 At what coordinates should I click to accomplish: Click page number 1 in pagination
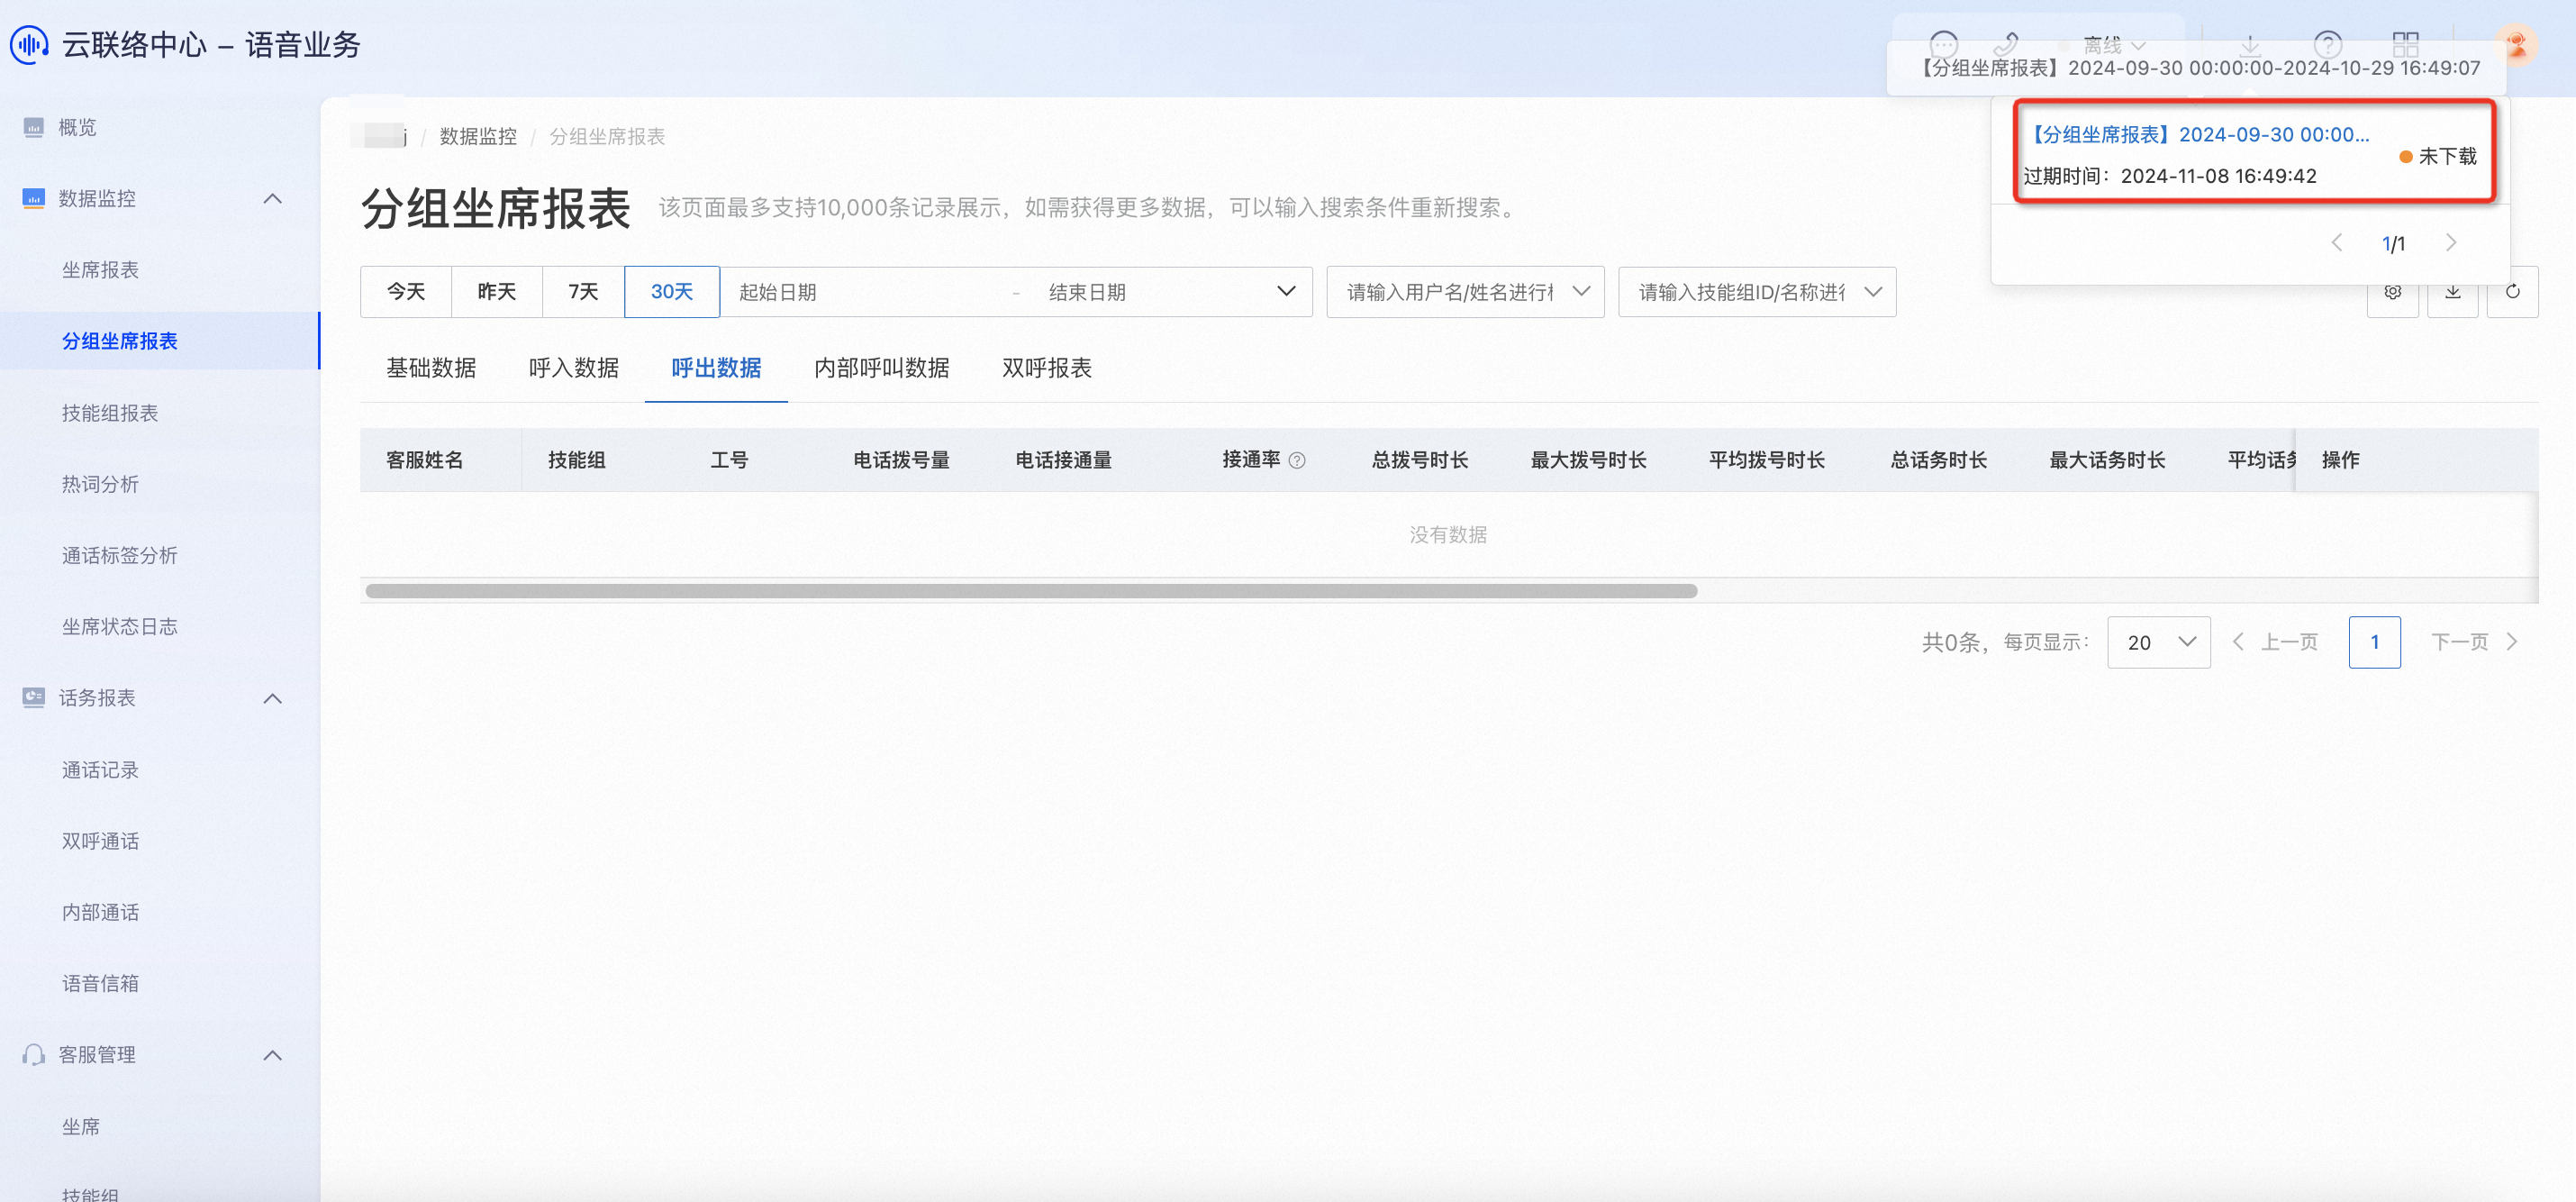pos(2375,642)
